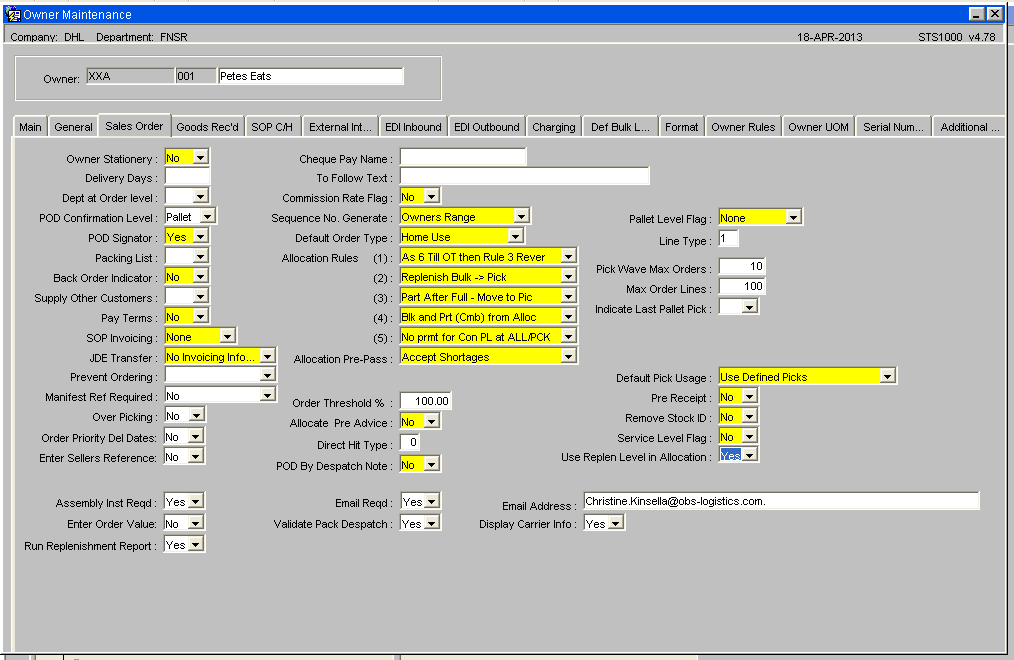The width and height of the screenshot is (1014, 660).
Task: Go to the Charging tab
Action: tap(554, 127)
